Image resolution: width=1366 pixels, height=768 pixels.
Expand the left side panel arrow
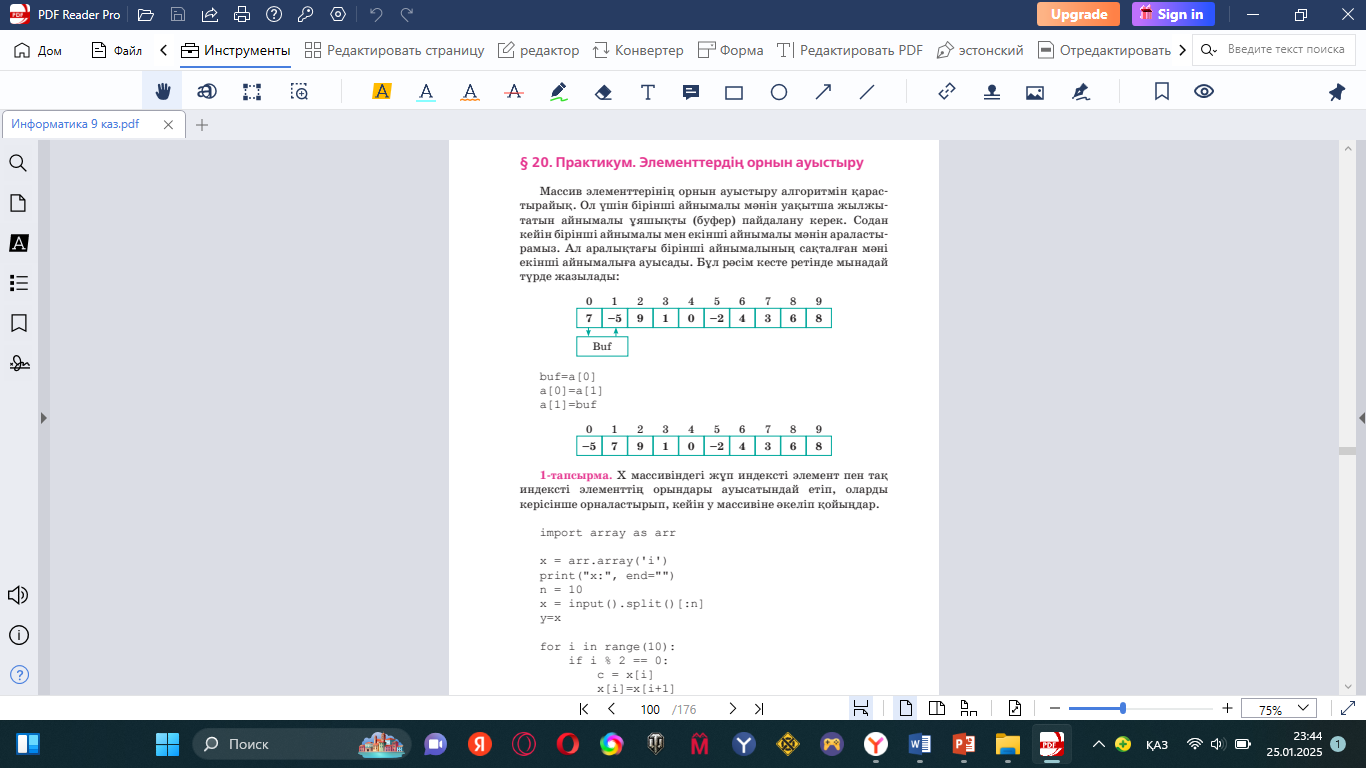pos(43,418)
